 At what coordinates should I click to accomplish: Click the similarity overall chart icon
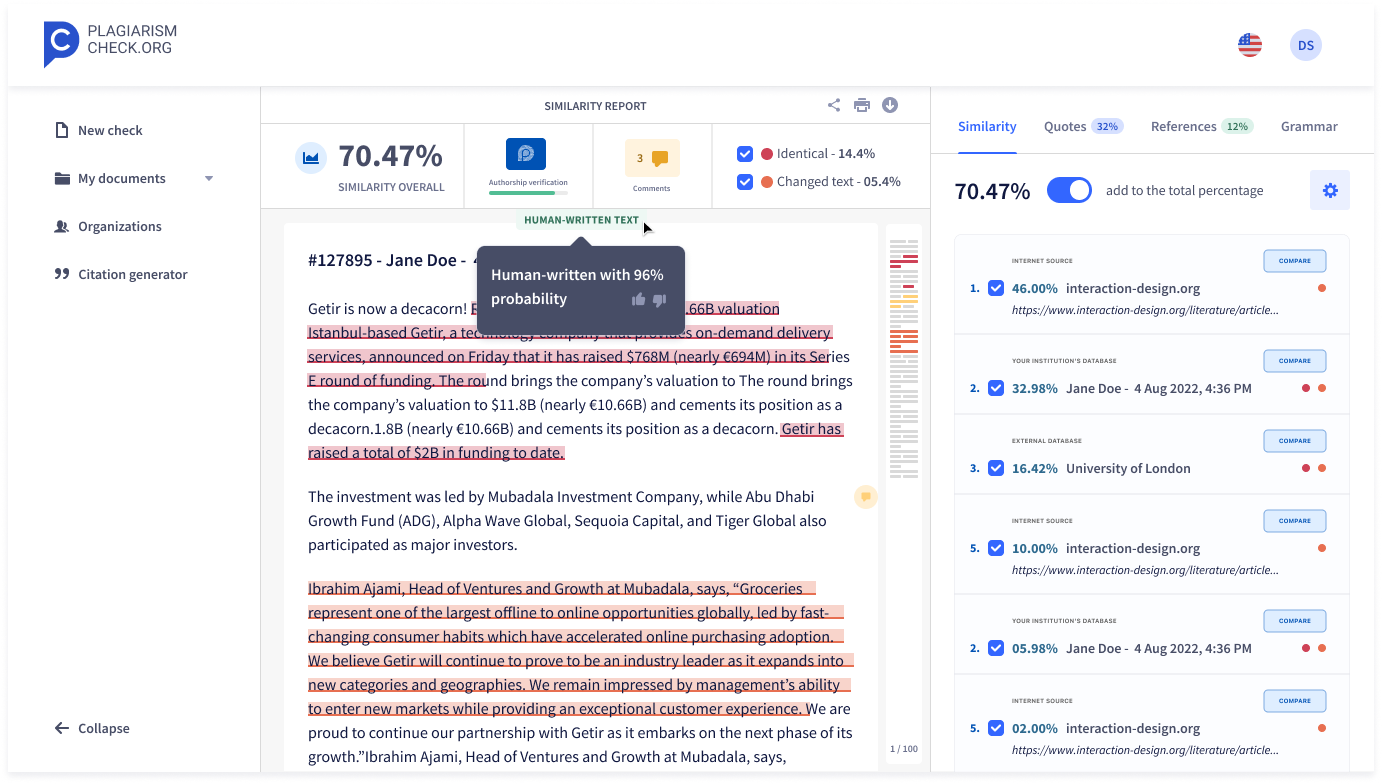[311, 158]
